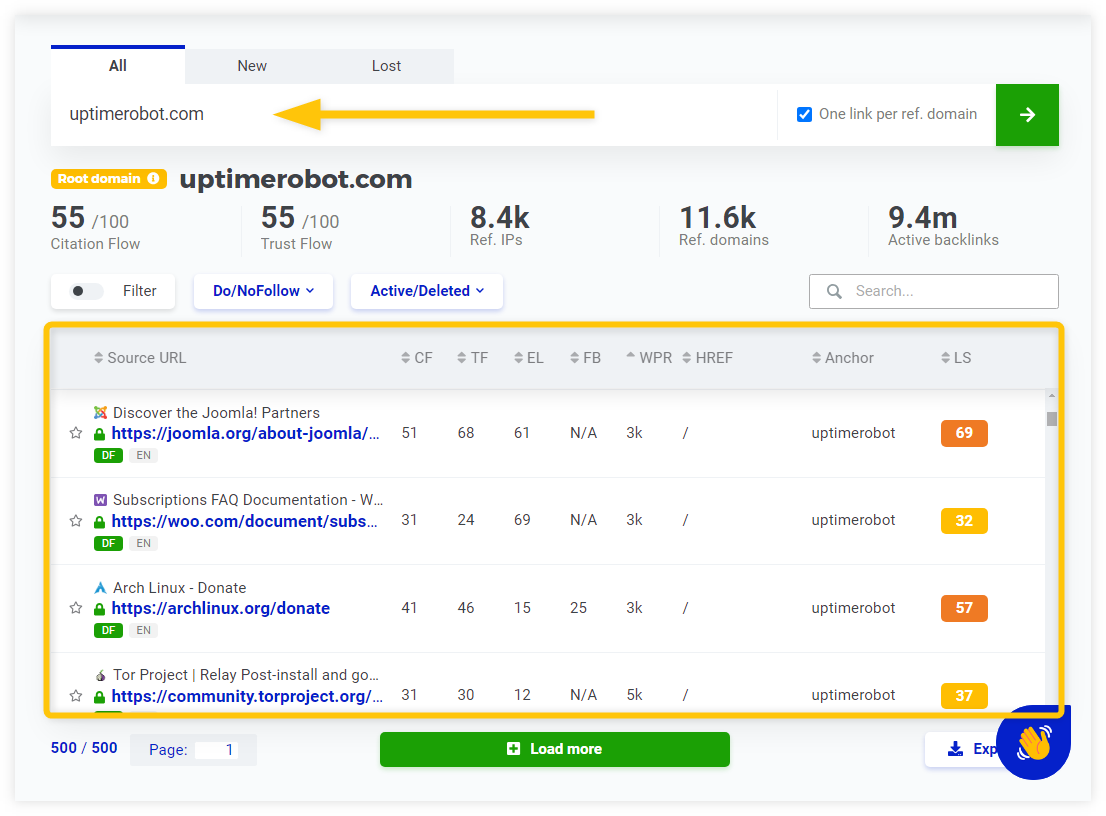Open the Active/Deleted dropdown
The width and height of the screenshot is (1106, 816).
coord(426,291)
